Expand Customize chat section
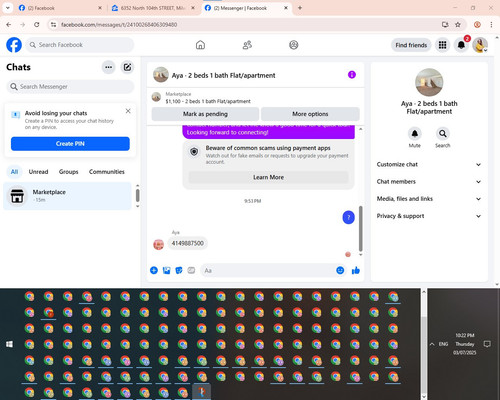This screenshot has height=400, width=500. click(x=429, y=164)
